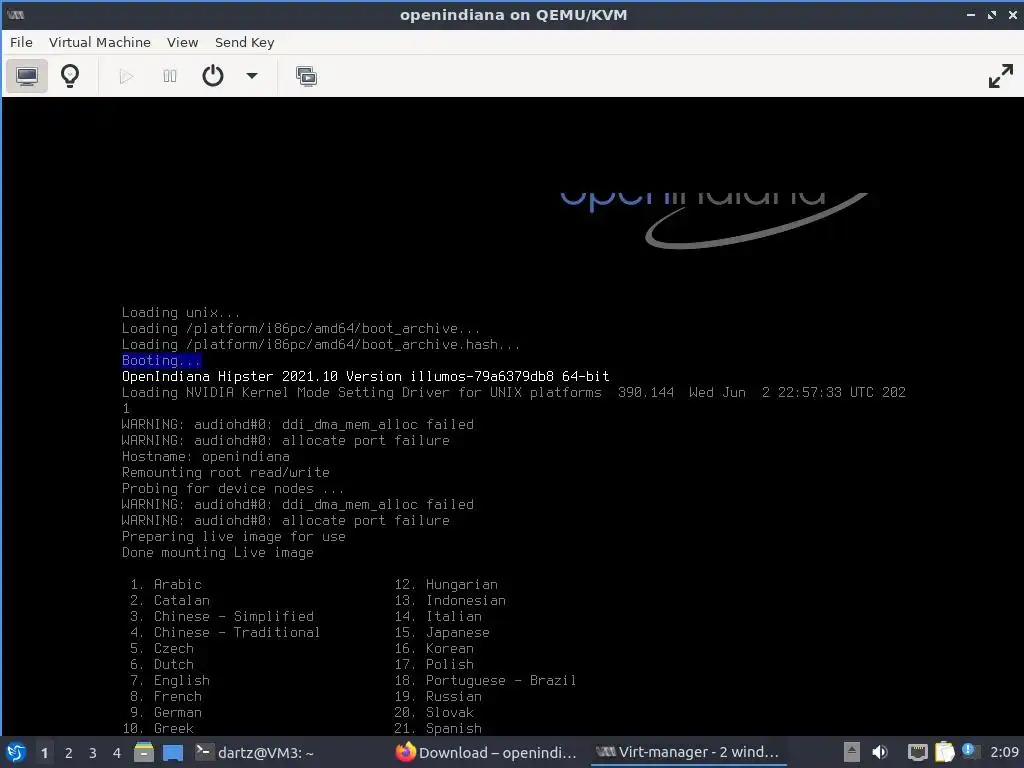This screenshot has width=1024, height=768.
Task: Switch to Firefox Download openindiana window
Action: (487, 752)
